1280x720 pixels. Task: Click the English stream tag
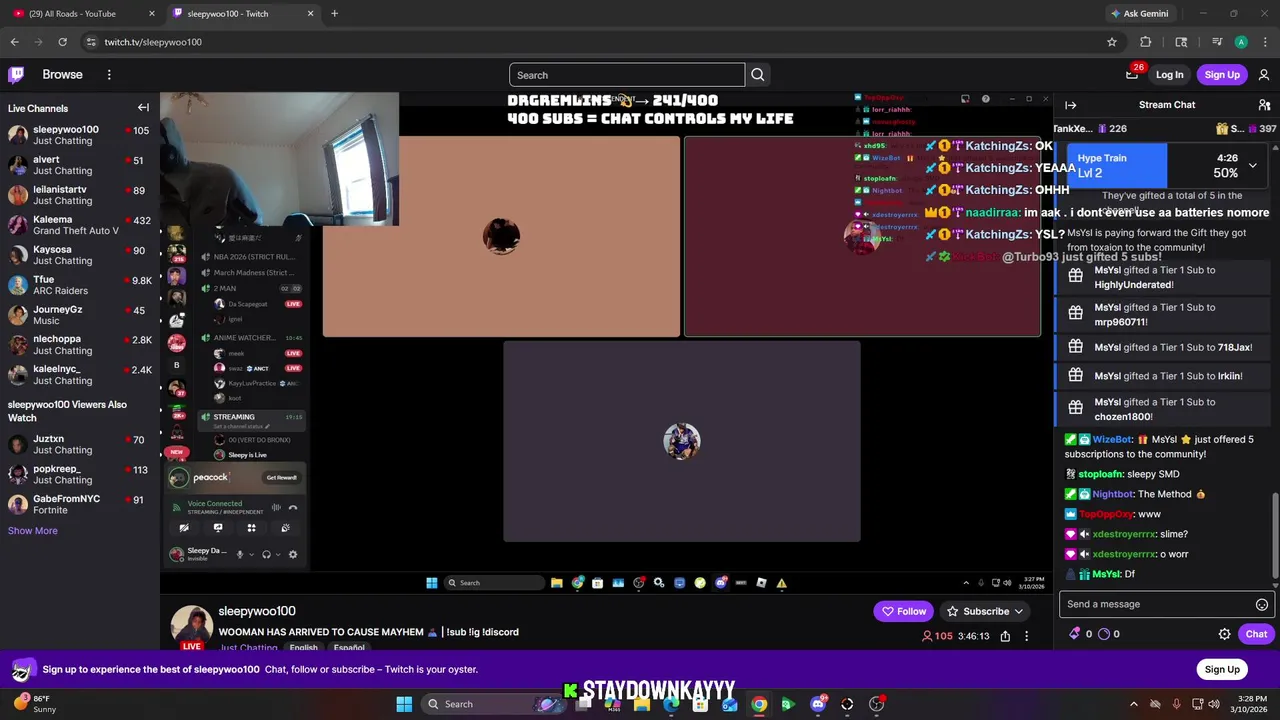pyautogui.click(x=303, y=648)
